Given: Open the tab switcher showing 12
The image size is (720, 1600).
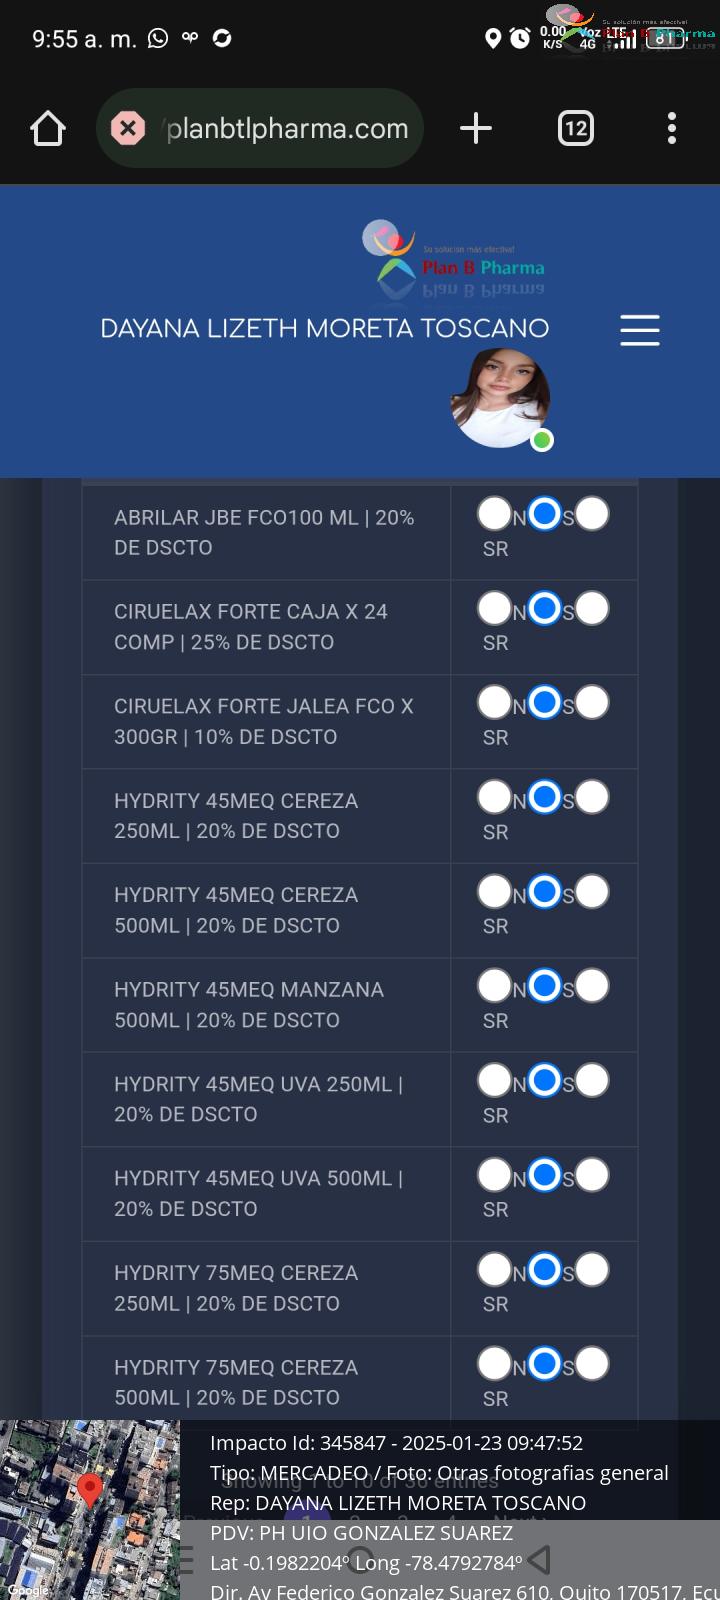Looking at the screenshot, I should pyautogui.click(x=575, y=128).
